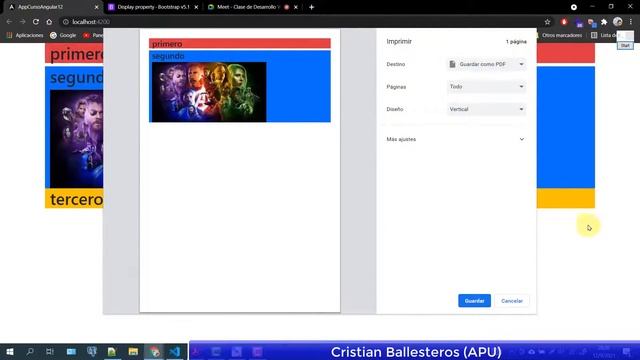
Task: Open the Páginas dropdown set to Todo
Action: tap(486, 87)
